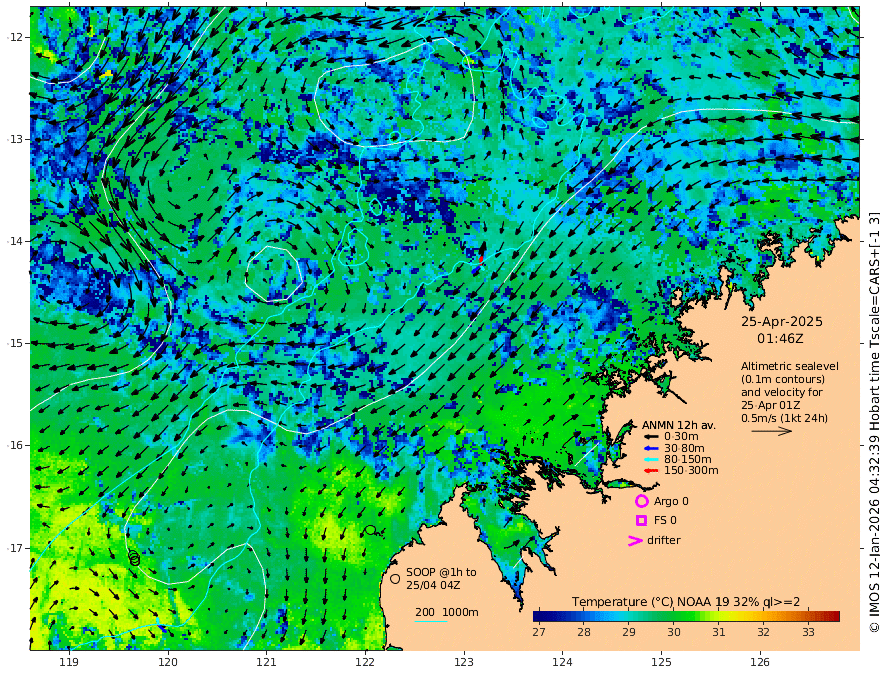Click the 'drifter' legend label
Screen dimensions: 880x680
click(x=664, y=540)
